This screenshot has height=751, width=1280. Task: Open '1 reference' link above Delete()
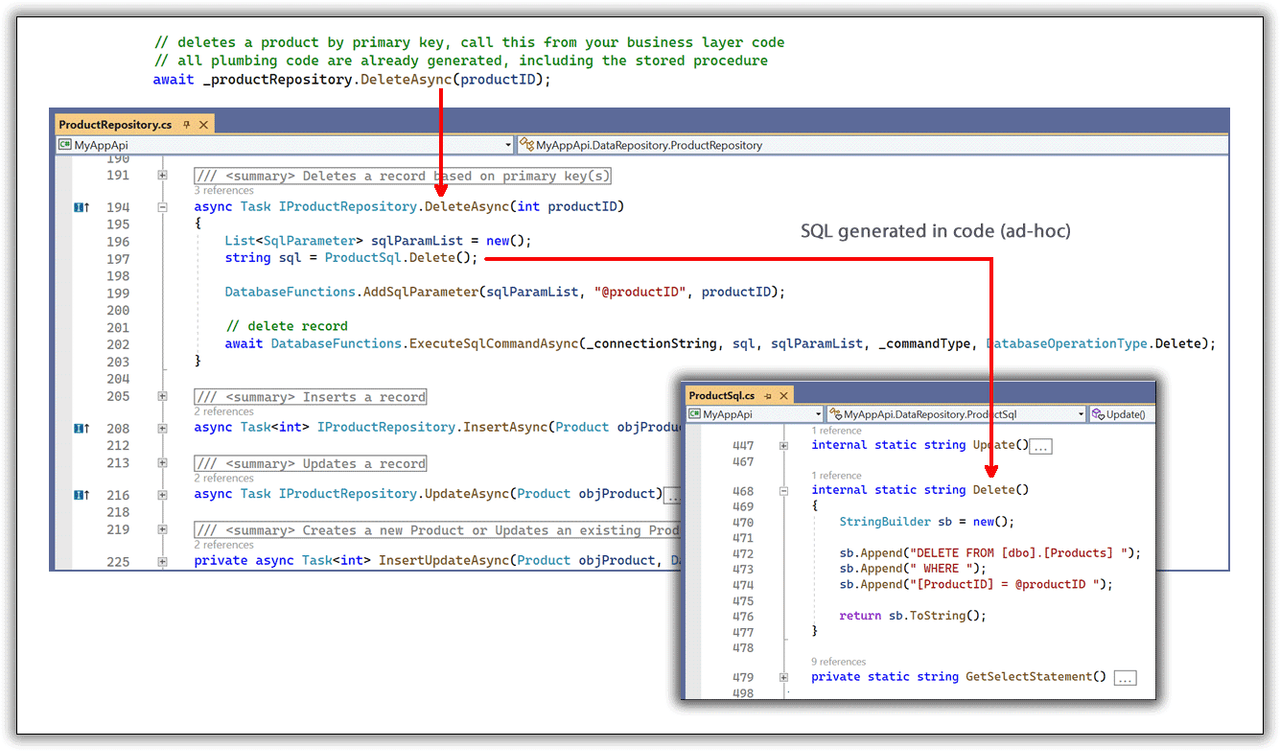(x=836, y=476)
